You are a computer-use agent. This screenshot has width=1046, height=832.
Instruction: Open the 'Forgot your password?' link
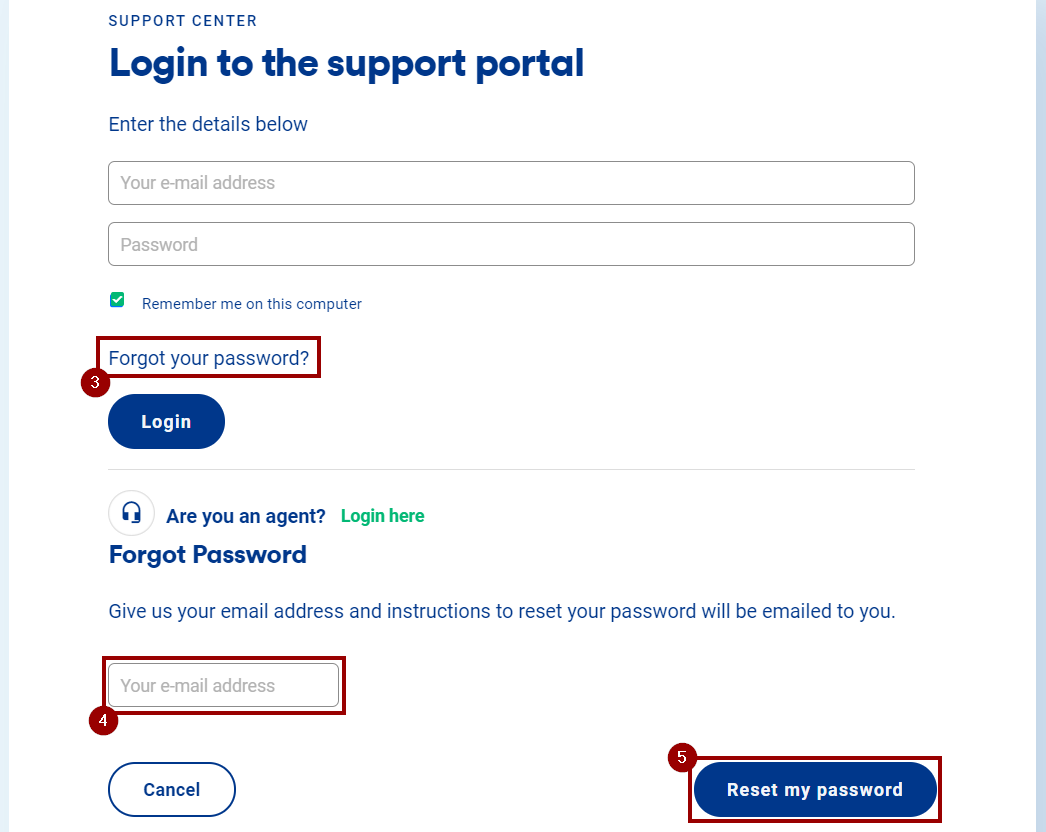[209, 358]
